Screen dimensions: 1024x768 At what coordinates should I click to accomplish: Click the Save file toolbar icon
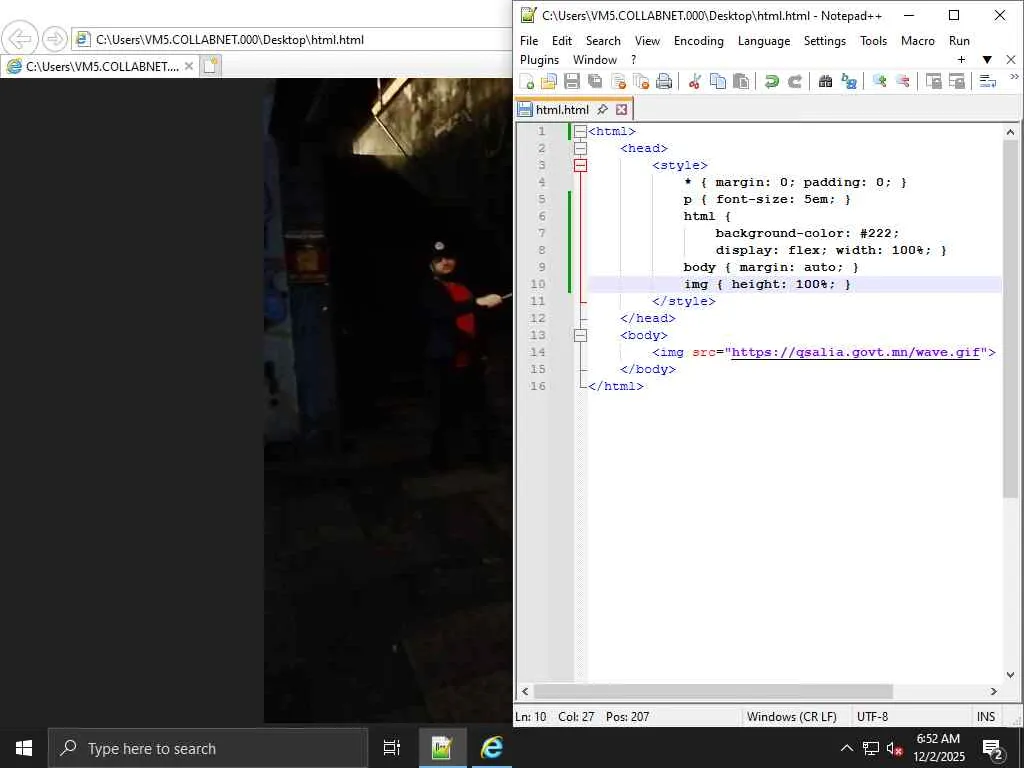point(572,82)
